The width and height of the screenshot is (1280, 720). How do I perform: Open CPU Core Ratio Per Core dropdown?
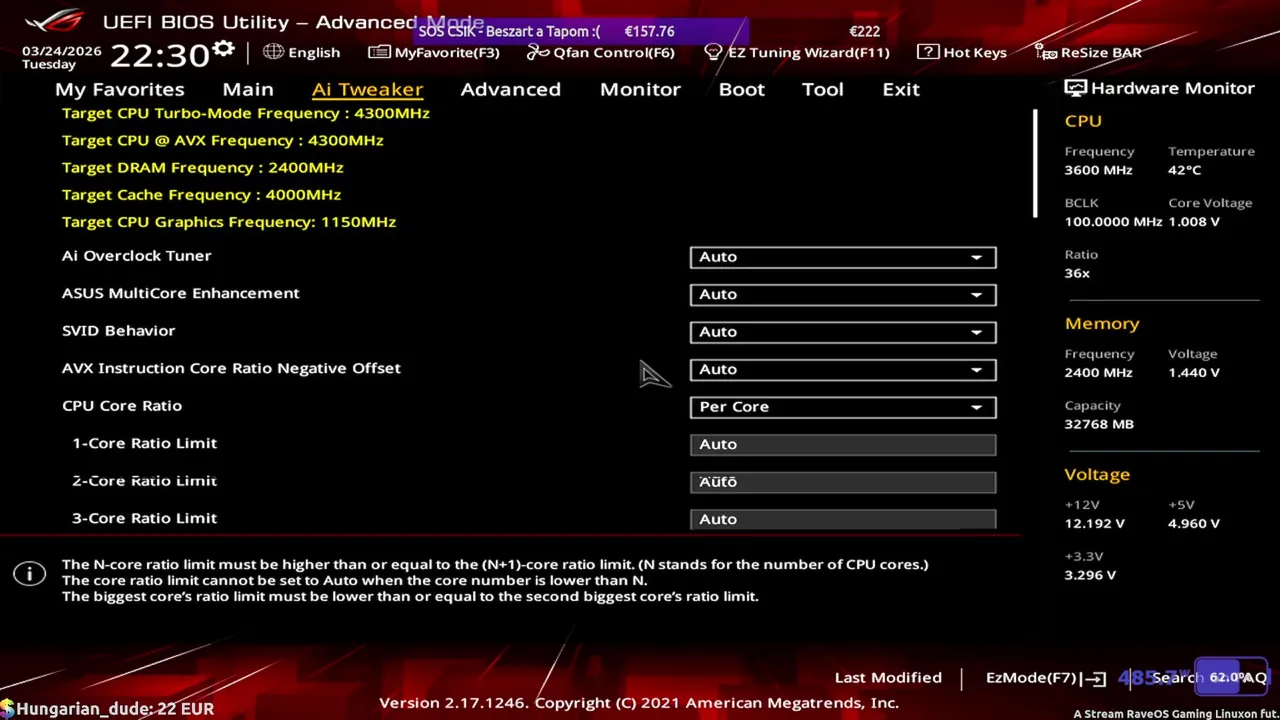[x=843, y=407]
